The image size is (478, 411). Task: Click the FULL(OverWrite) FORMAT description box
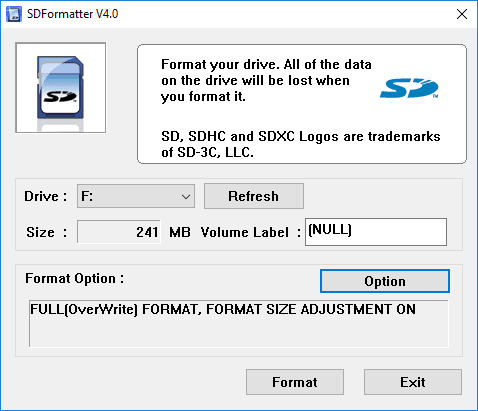(x=239, y=324)
